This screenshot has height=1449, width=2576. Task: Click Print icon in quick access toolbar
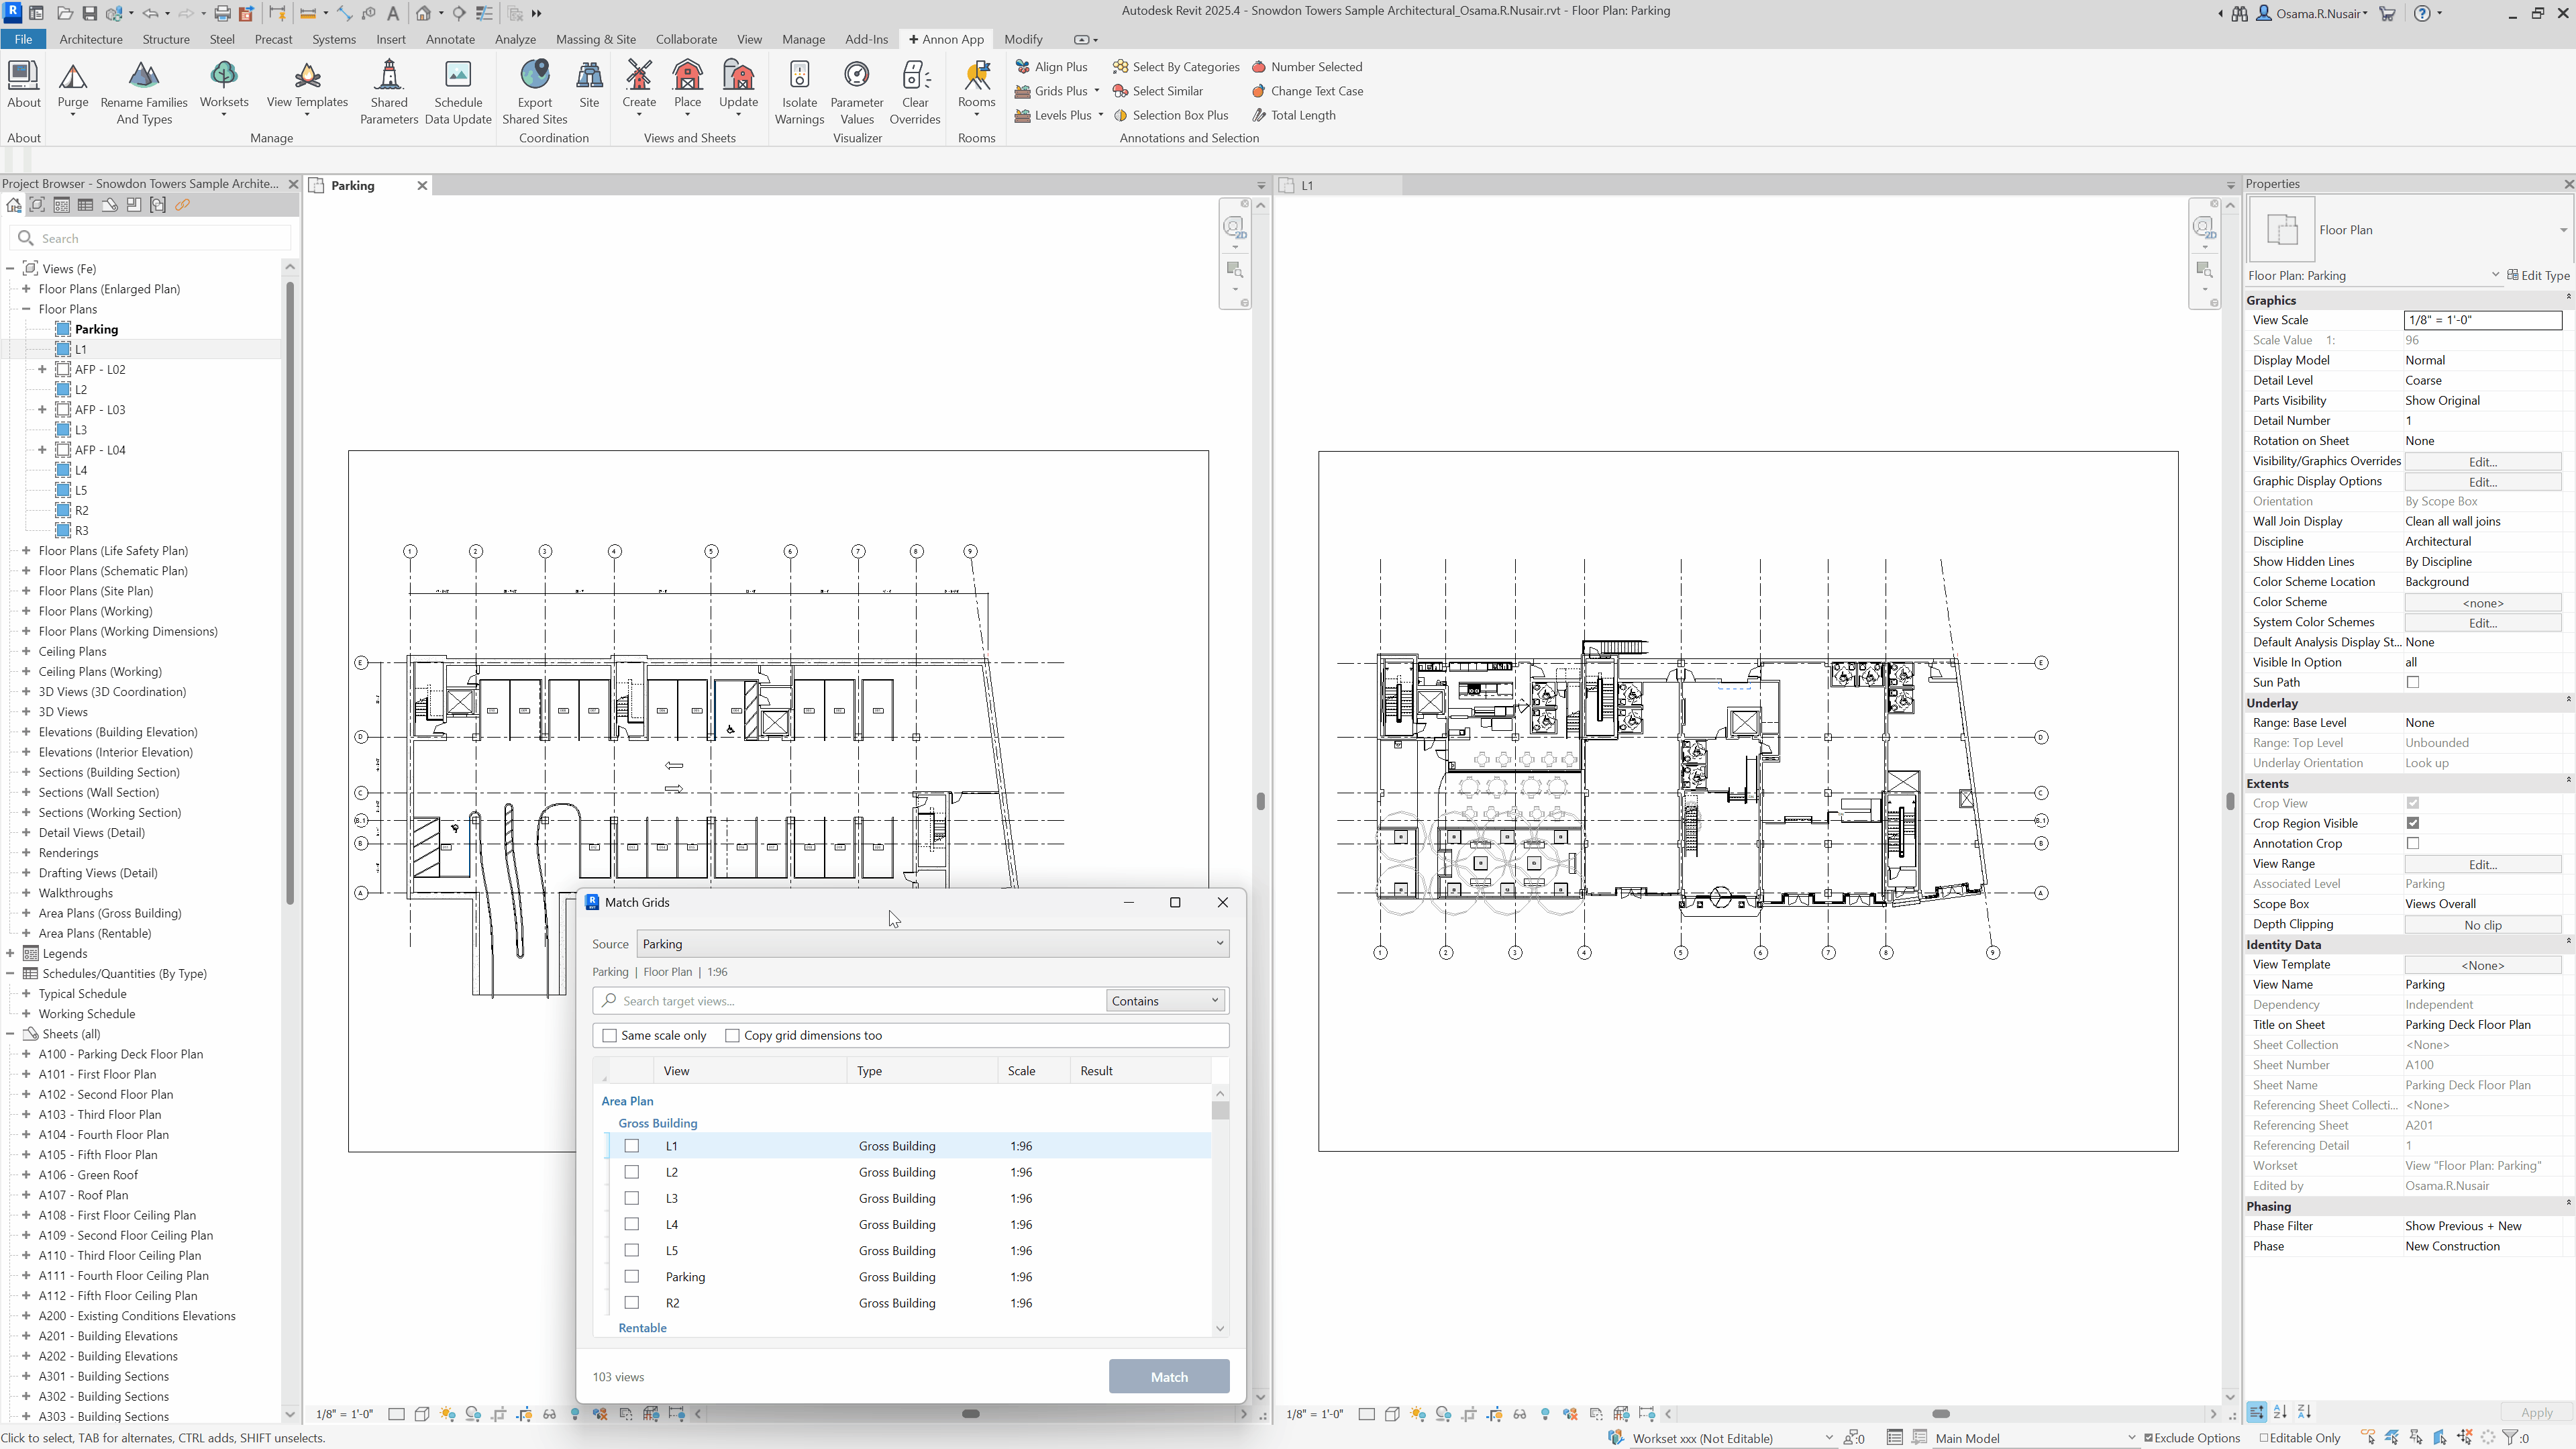click(x=222, y=13)
